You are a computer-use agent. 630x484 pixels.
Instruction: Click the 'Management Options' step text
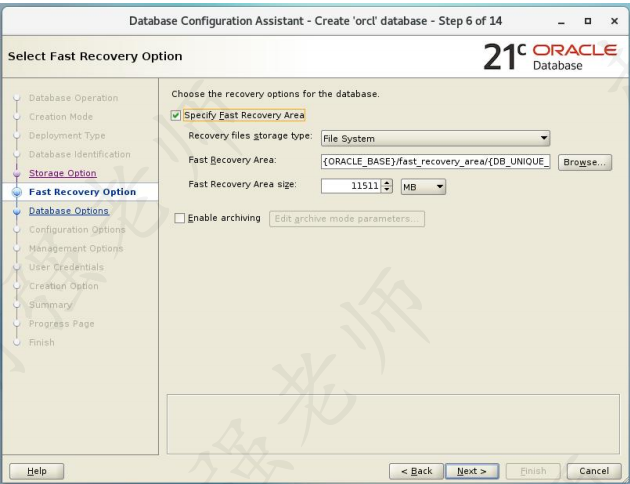[x=76, y=249]
